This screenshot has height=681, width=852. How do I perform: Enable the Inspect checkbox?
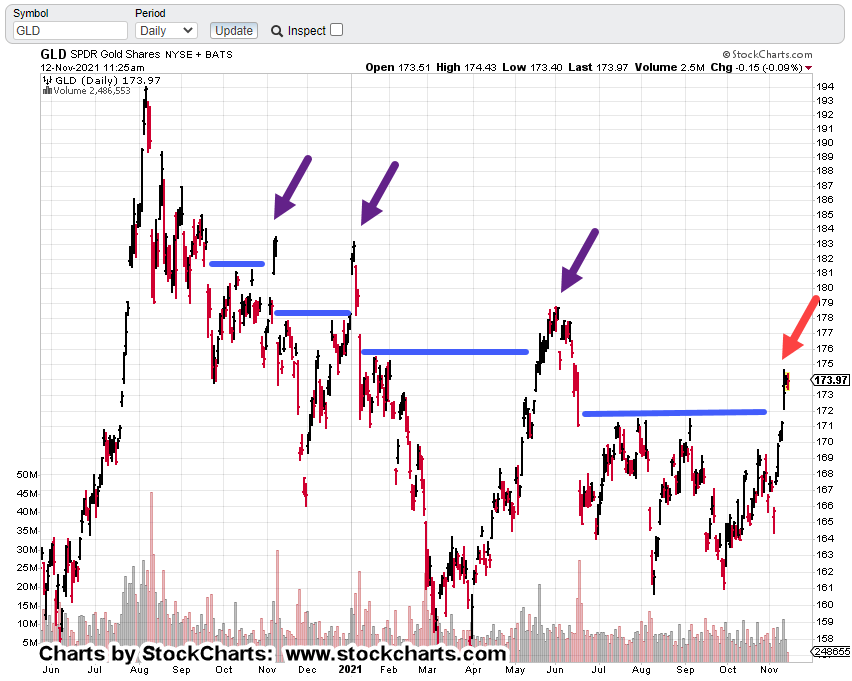point(336,30)
